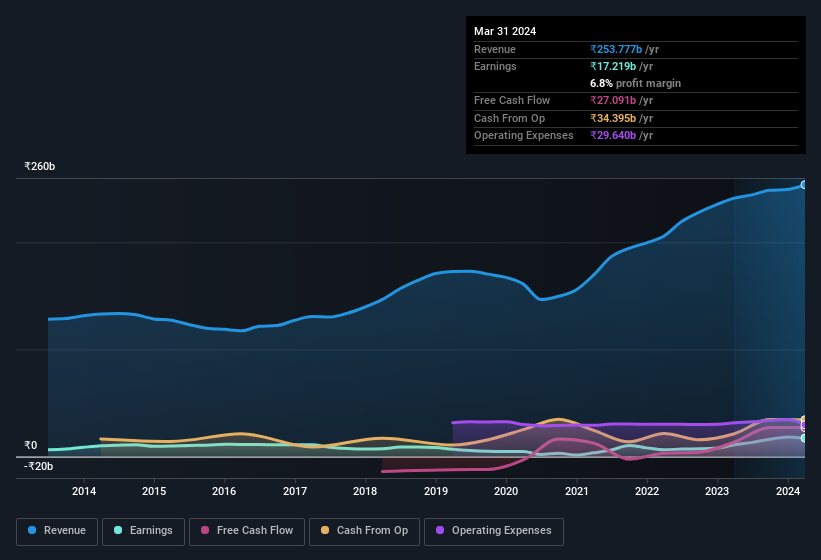Click the ₹34.395b cash from op value
This screenshot has width=821, height=560.
613,118
